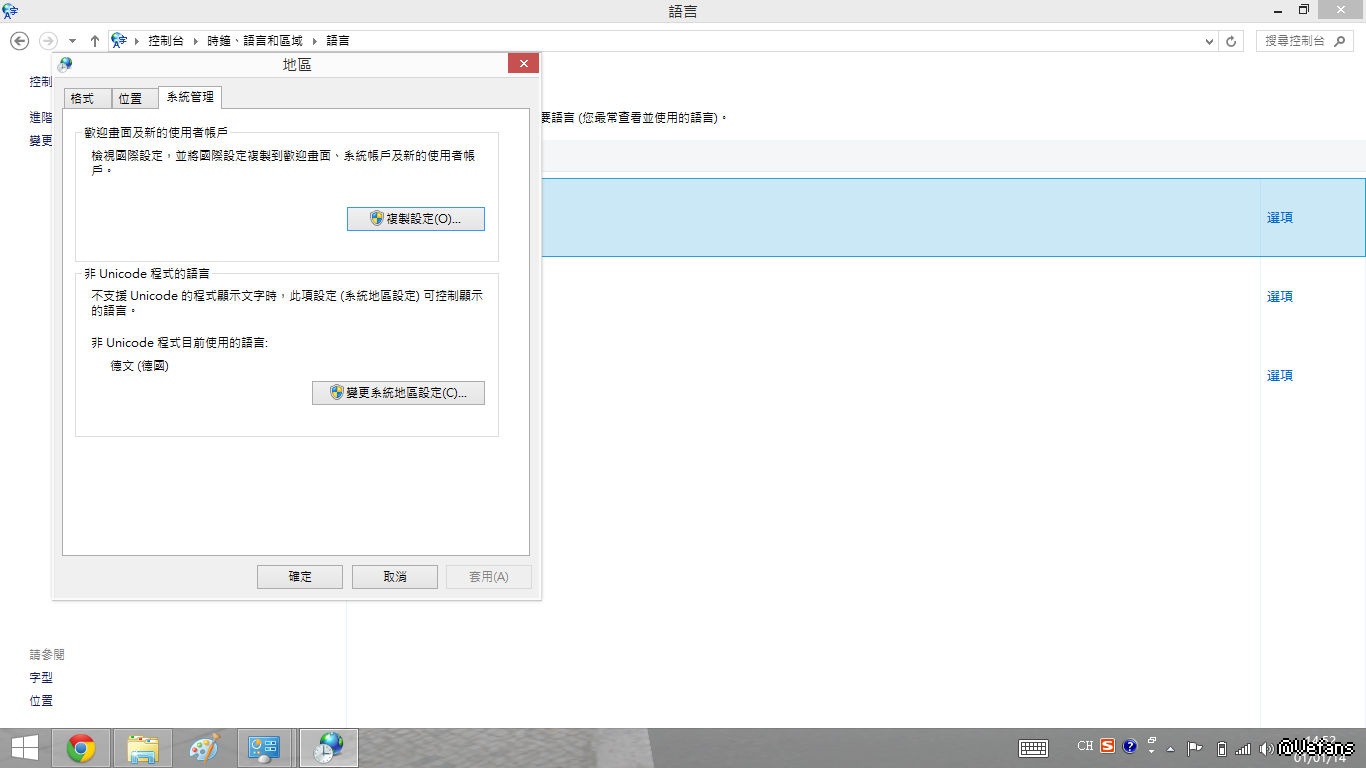This screenshot has width=1366, height=768.
Task: Click the 語言 window title bar icon
Action: coord(10,11)
